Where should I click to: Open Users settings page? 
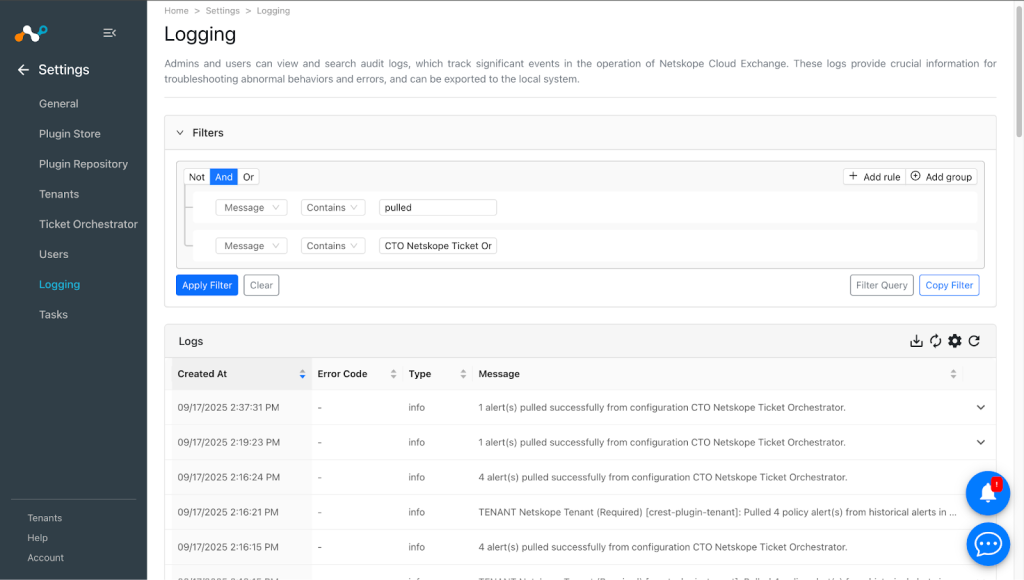click(54, 254)
